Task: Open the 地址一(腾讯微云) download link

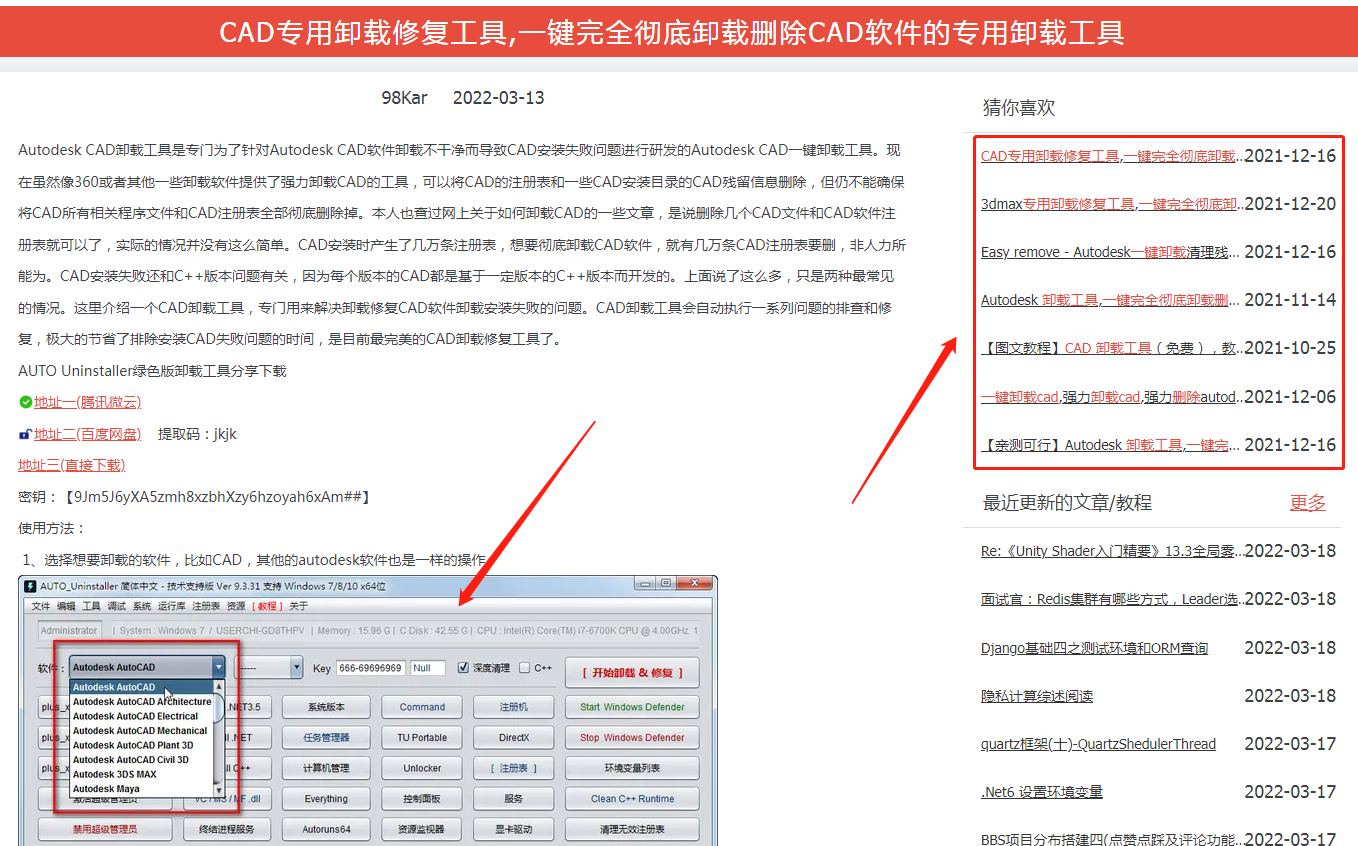Action: click(x=88, y=402)
